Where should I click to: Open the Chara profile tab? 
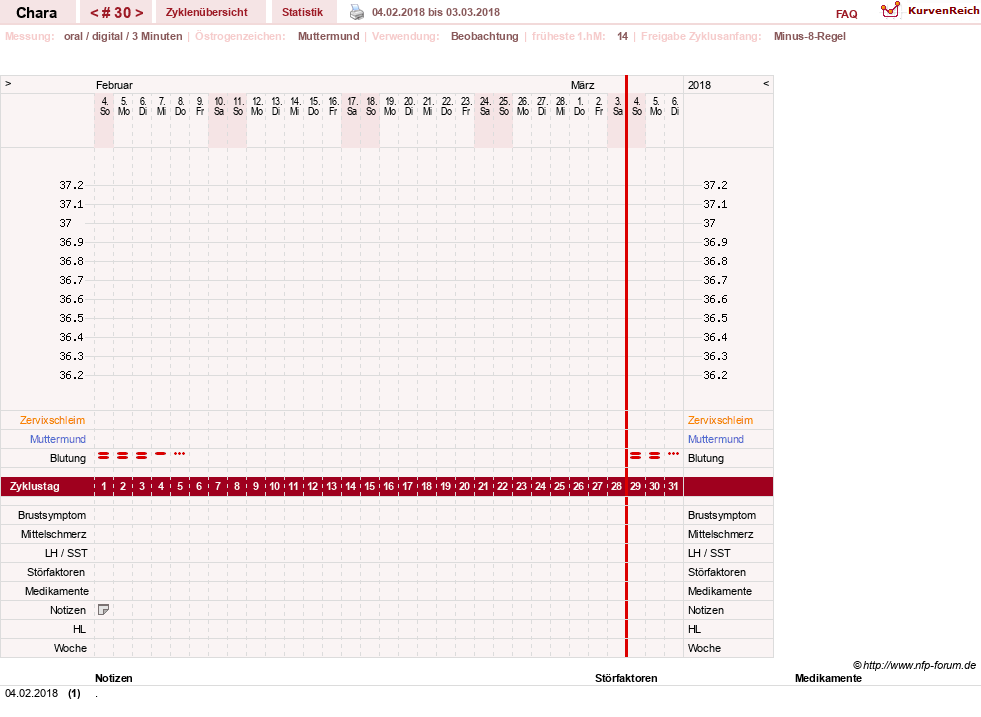(x=36, y=13)
